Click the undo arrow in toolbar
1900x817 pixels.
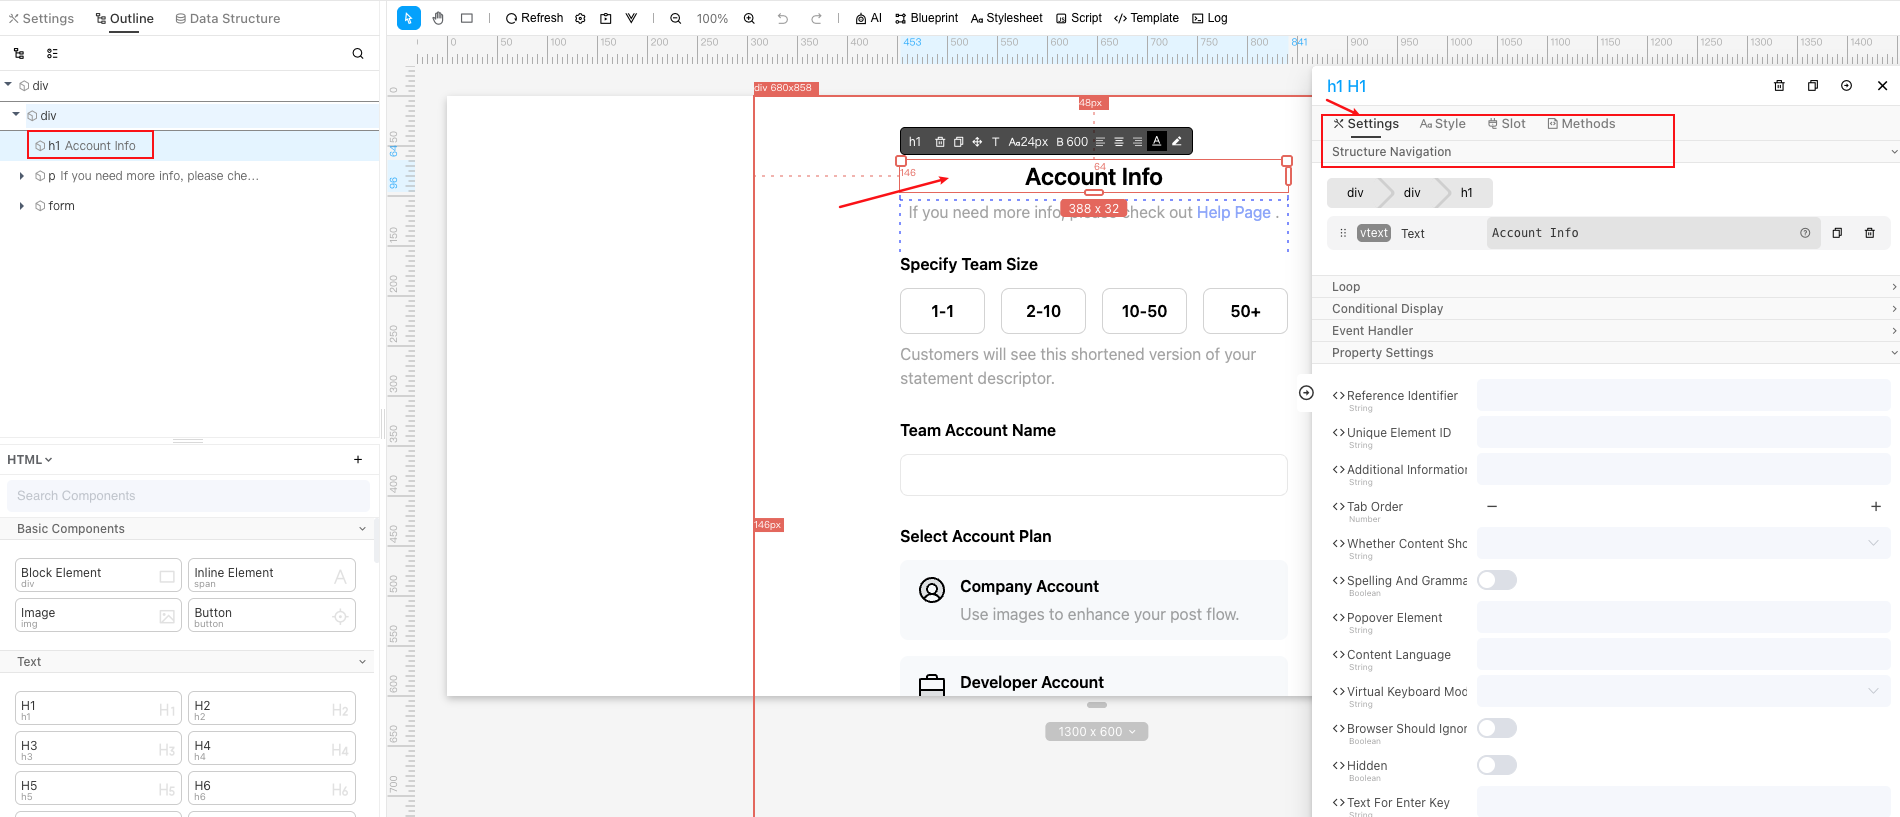pos(783,18)
